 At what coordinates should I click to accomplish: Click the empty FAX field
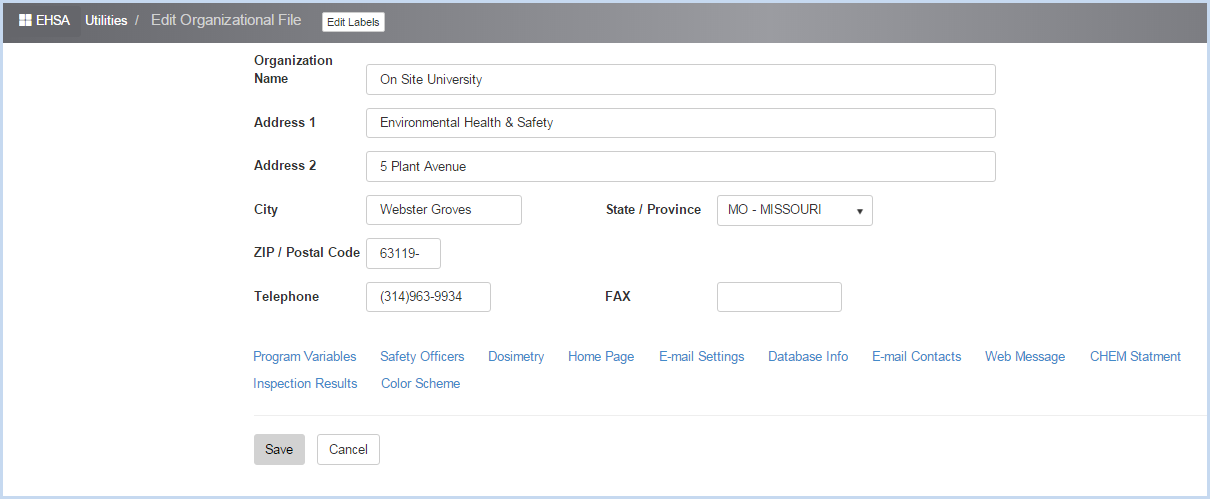pyautogui.click(x=779, y=297)
